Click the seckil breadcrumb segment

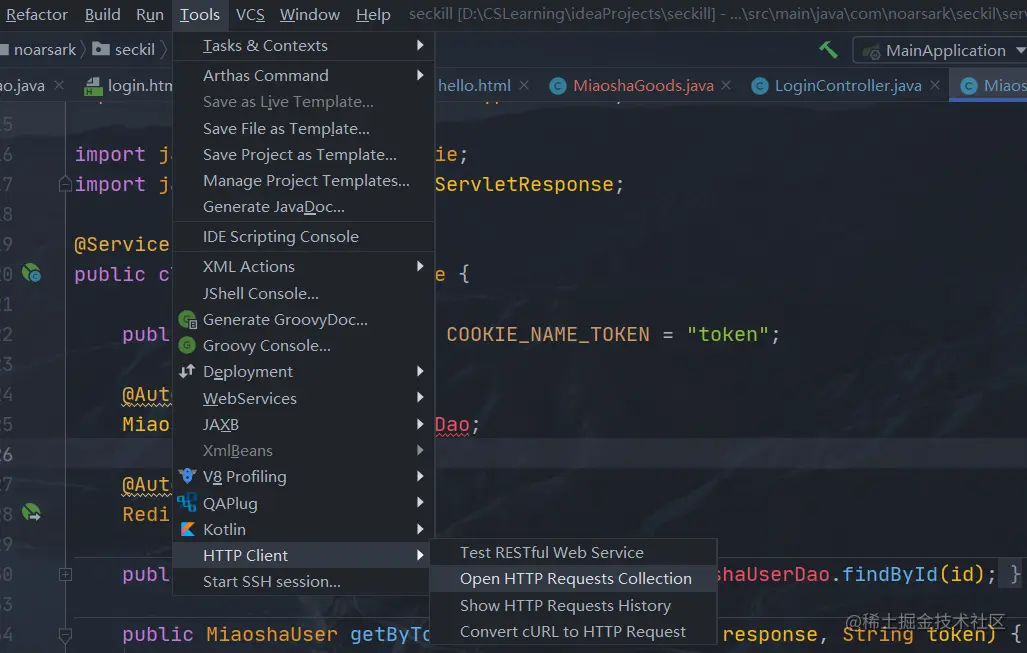coord(135,50)
